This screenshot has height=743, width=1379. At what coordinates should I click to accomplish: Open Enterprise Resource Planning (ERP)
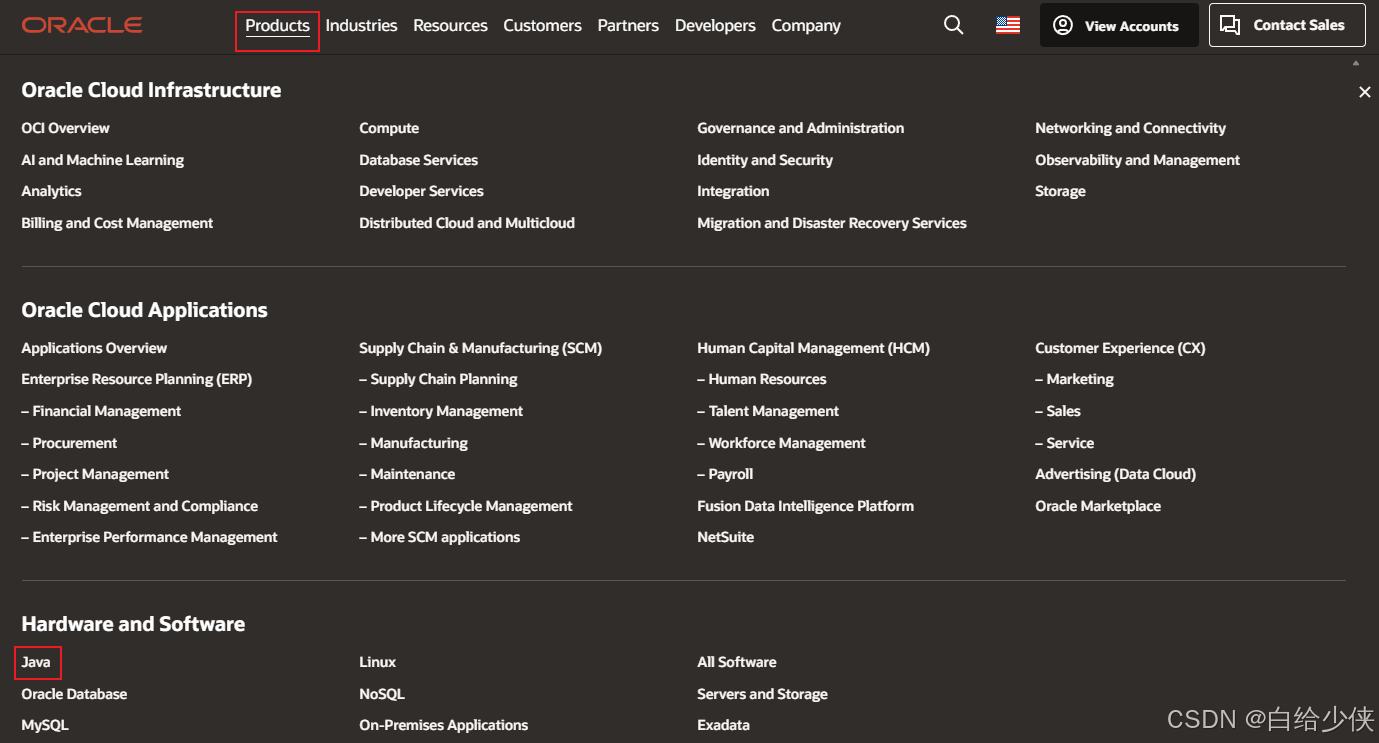[x=136, y=379]
